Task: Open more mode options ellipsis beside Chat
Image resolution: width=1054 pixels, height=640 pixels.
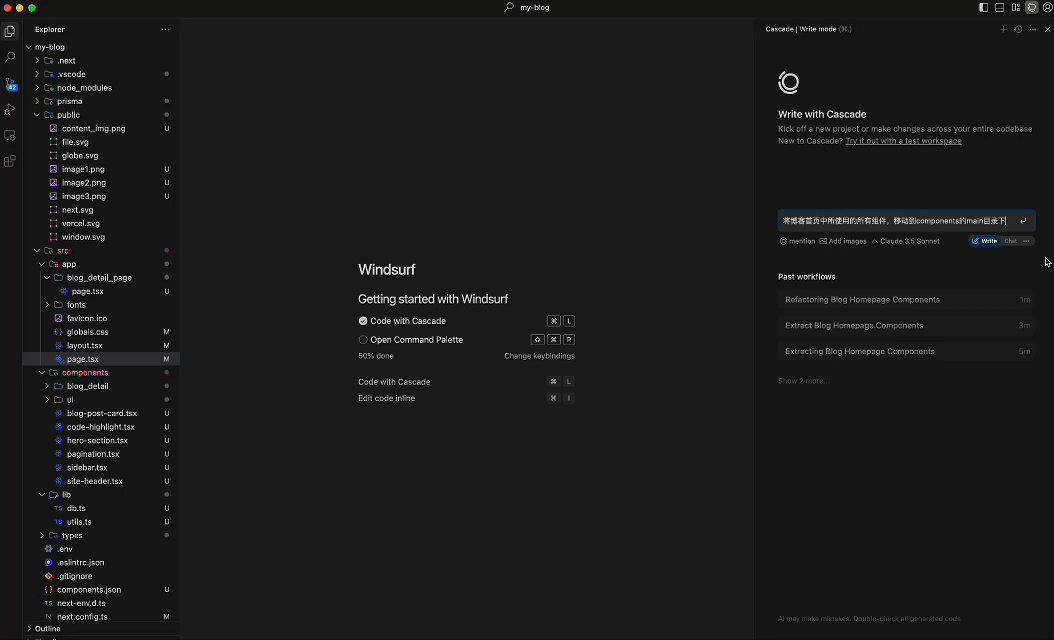Action: (x=1026, y=241)
